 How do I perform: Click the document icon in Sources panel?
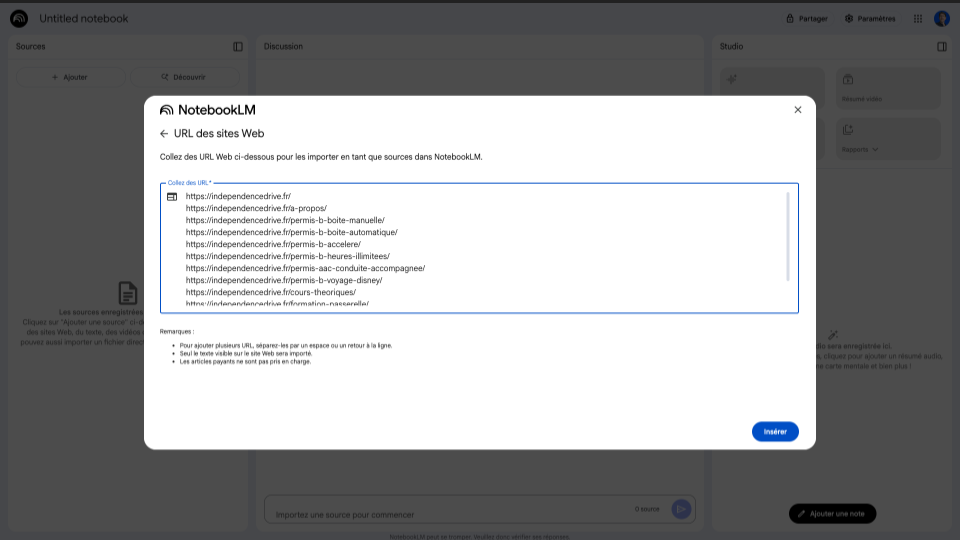tap(127, 293)
